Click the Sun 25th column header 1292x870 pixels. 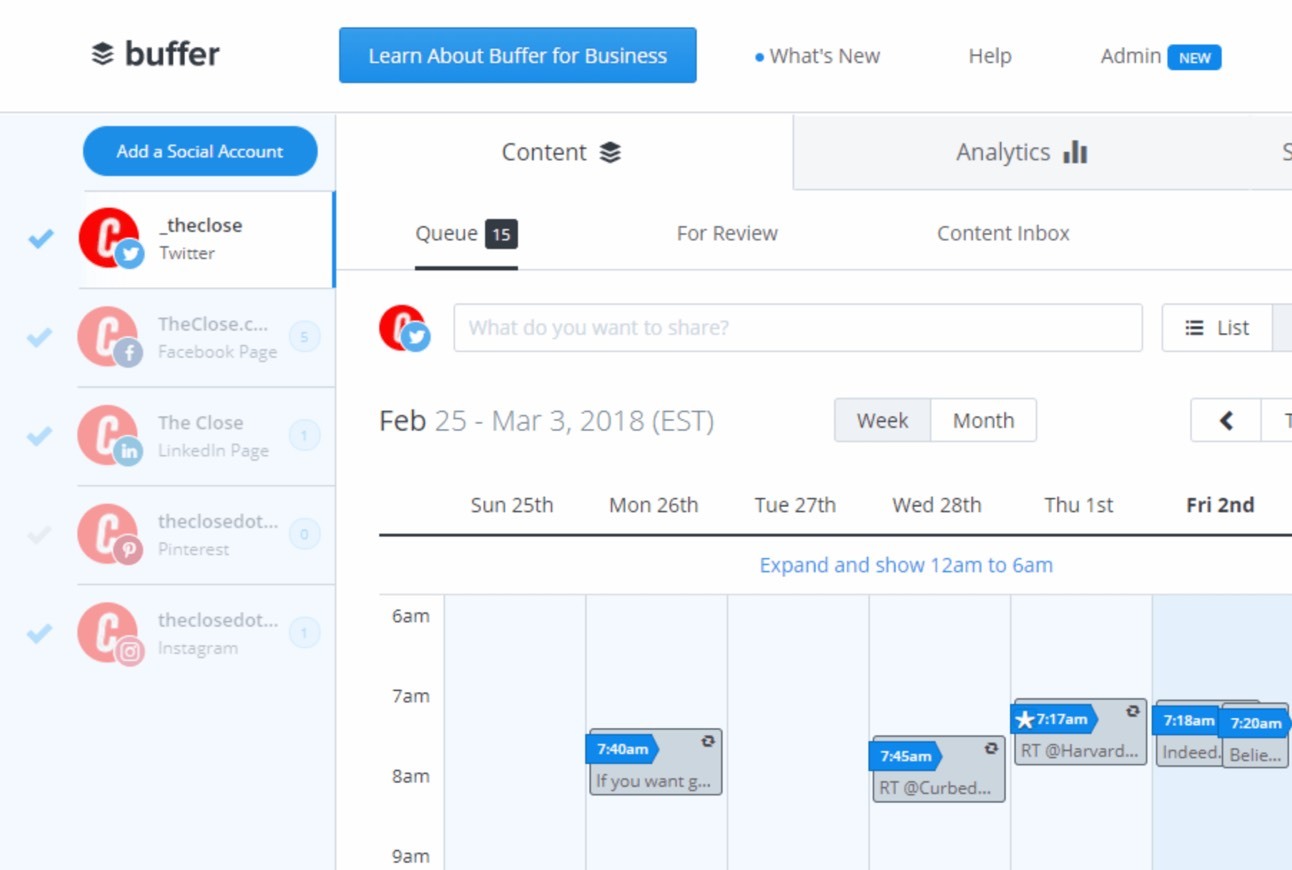click(512, 505)
